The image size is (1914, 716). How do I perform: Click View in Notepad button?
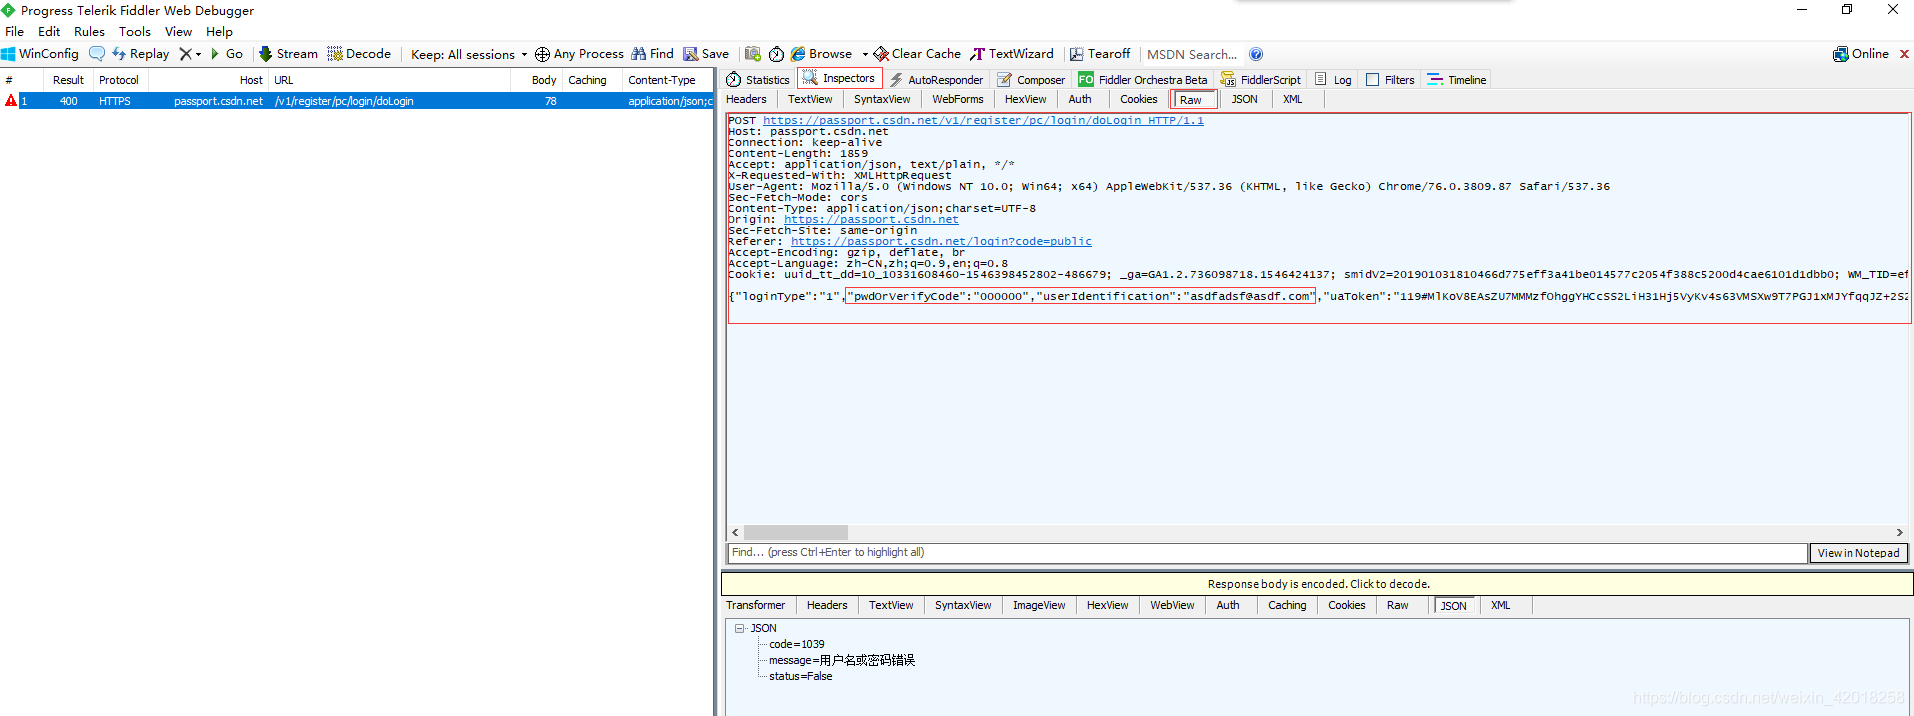[x=1858, y=553]
